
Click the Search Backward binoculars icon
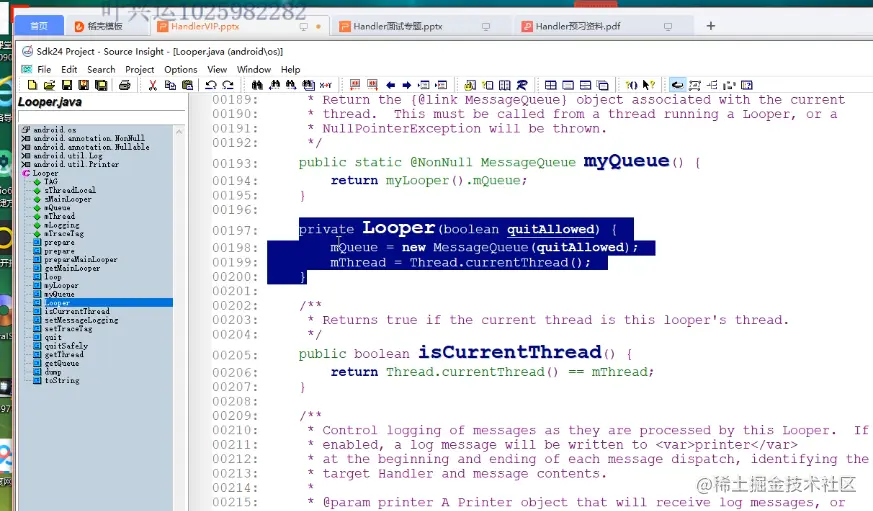pos(274,85)
